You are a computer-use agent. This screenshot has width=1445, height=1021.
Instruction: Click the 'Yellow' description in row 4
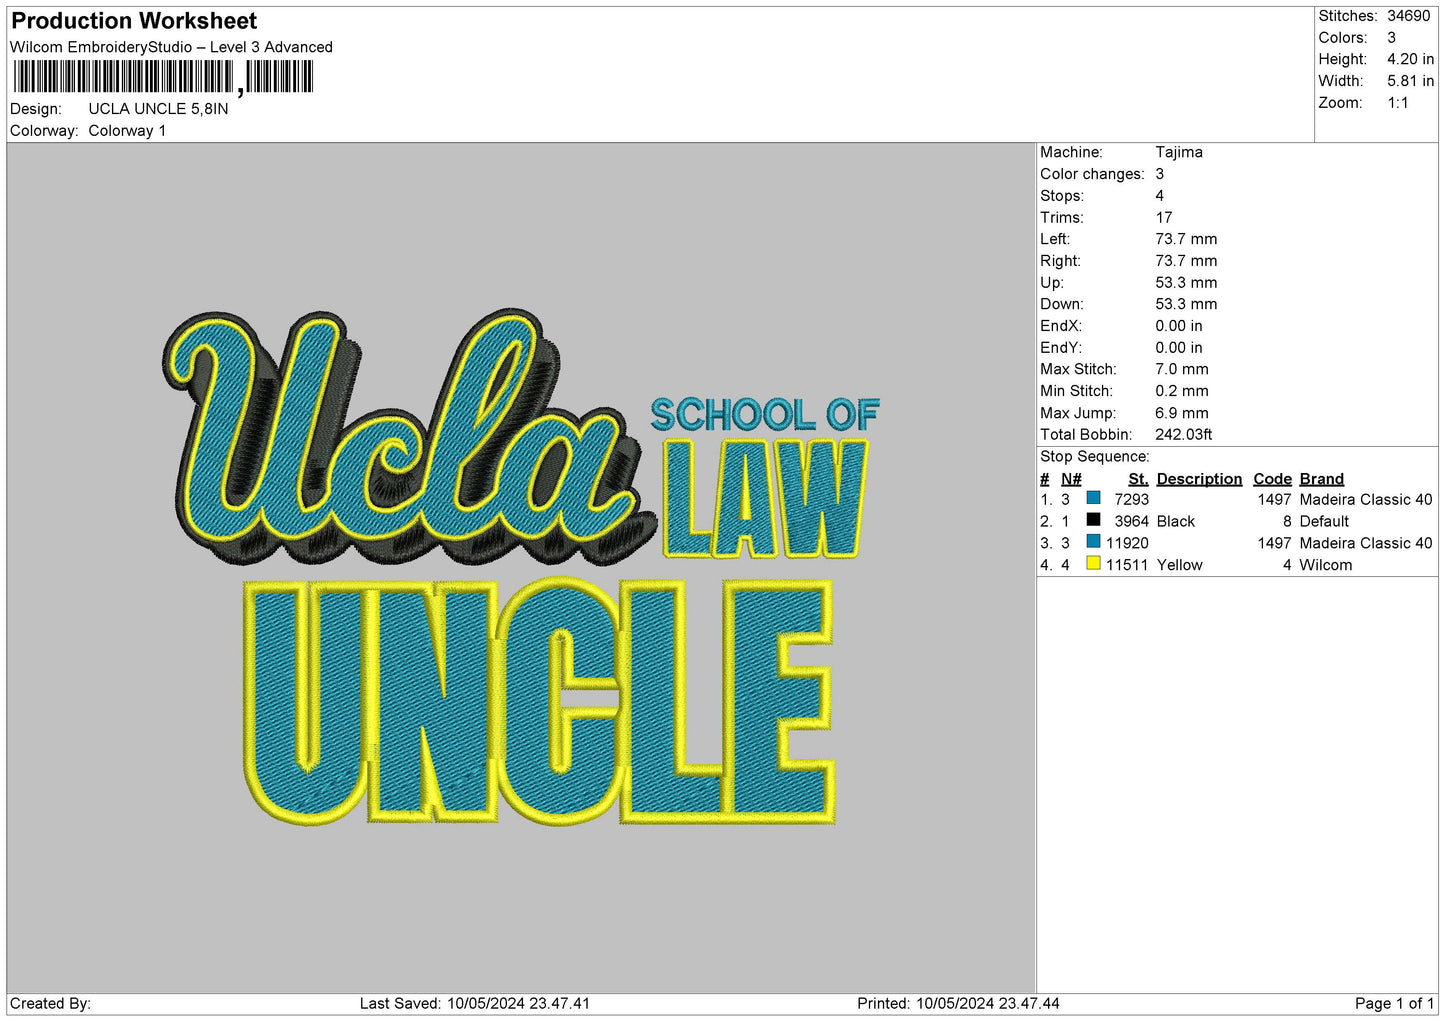click(x=1180, y=565)
